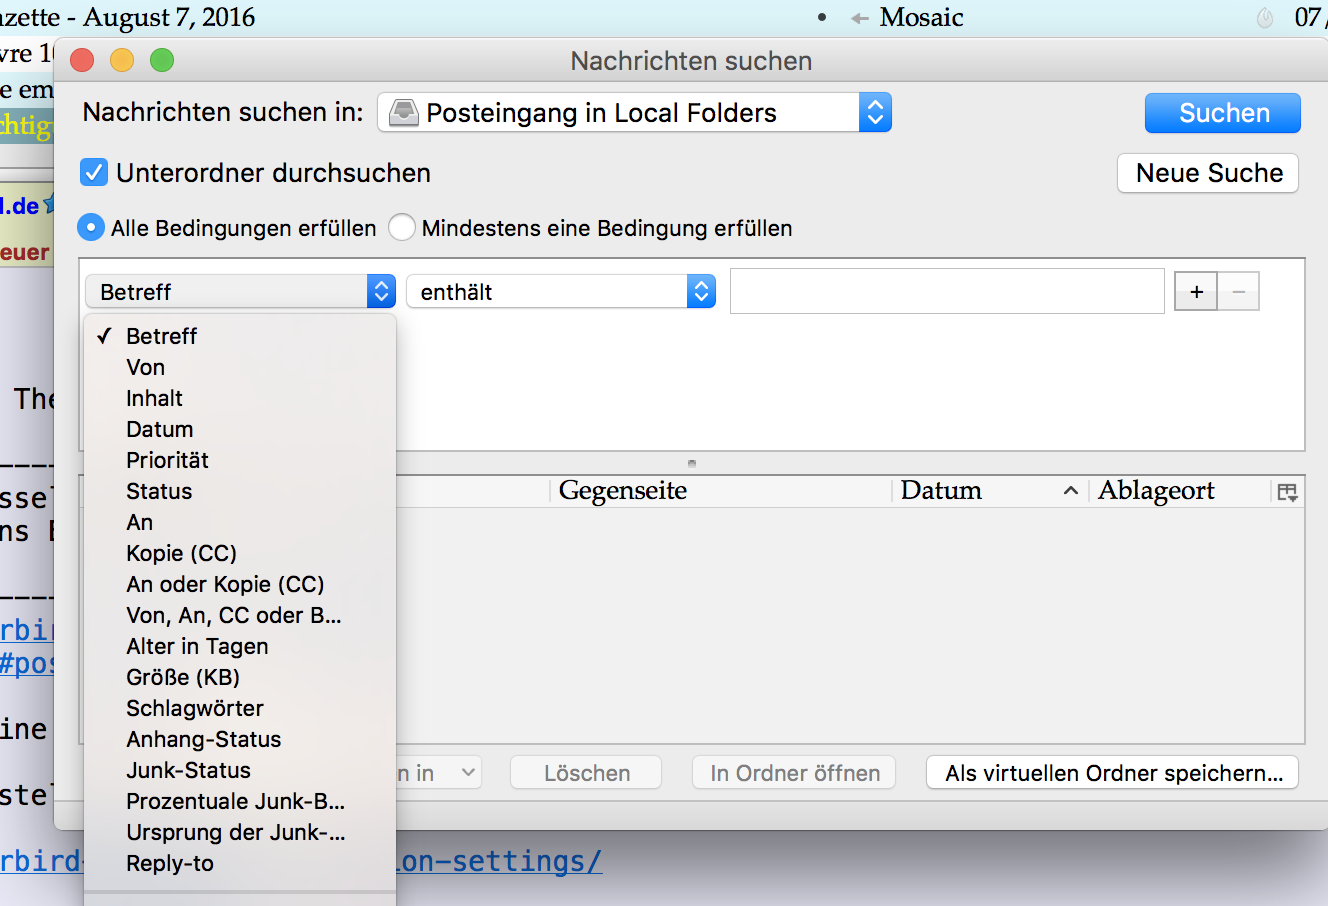This screenshot has height=906, width=1328.
Task: Pick the An menu entry
Action: (240, 522)
